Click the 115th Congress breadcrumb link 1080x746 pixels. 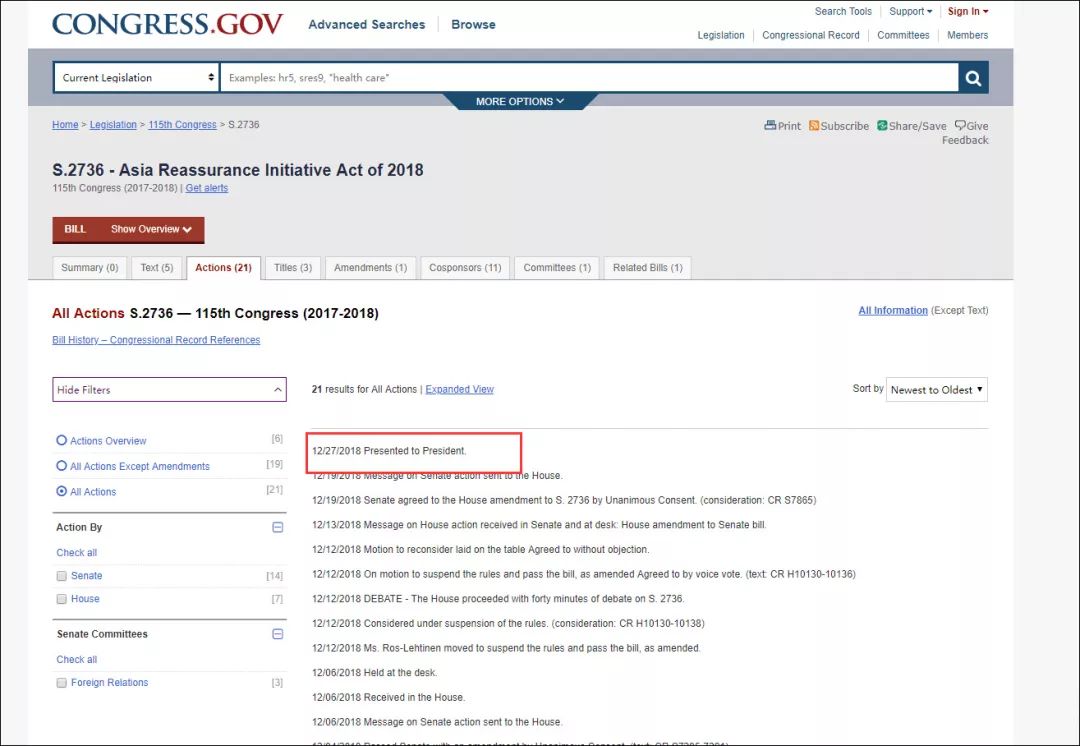(x=182, y=125)
